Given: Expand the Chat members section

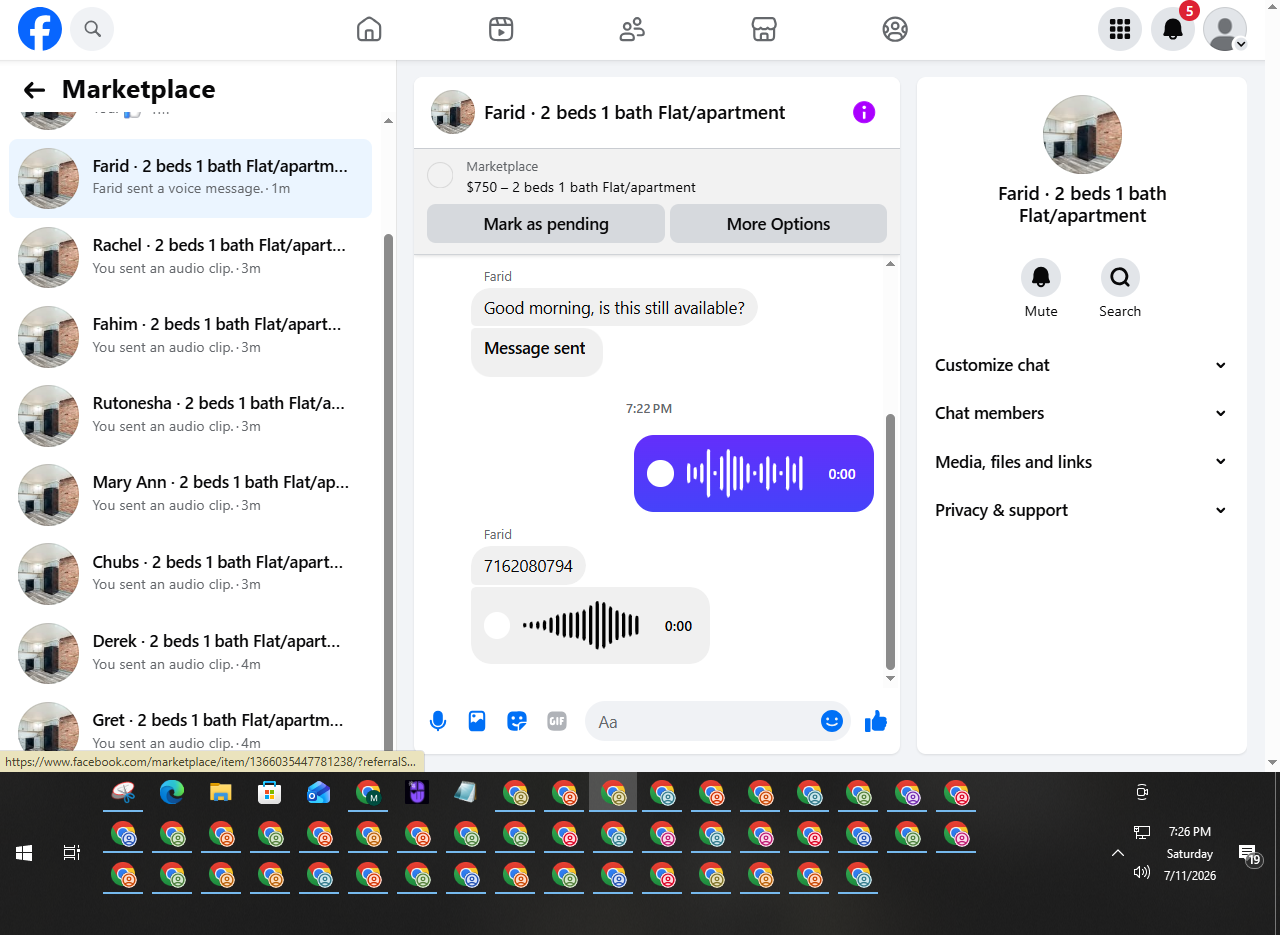Looking at the screenshot, I should pyautogui.click(x=1081, y=413).
